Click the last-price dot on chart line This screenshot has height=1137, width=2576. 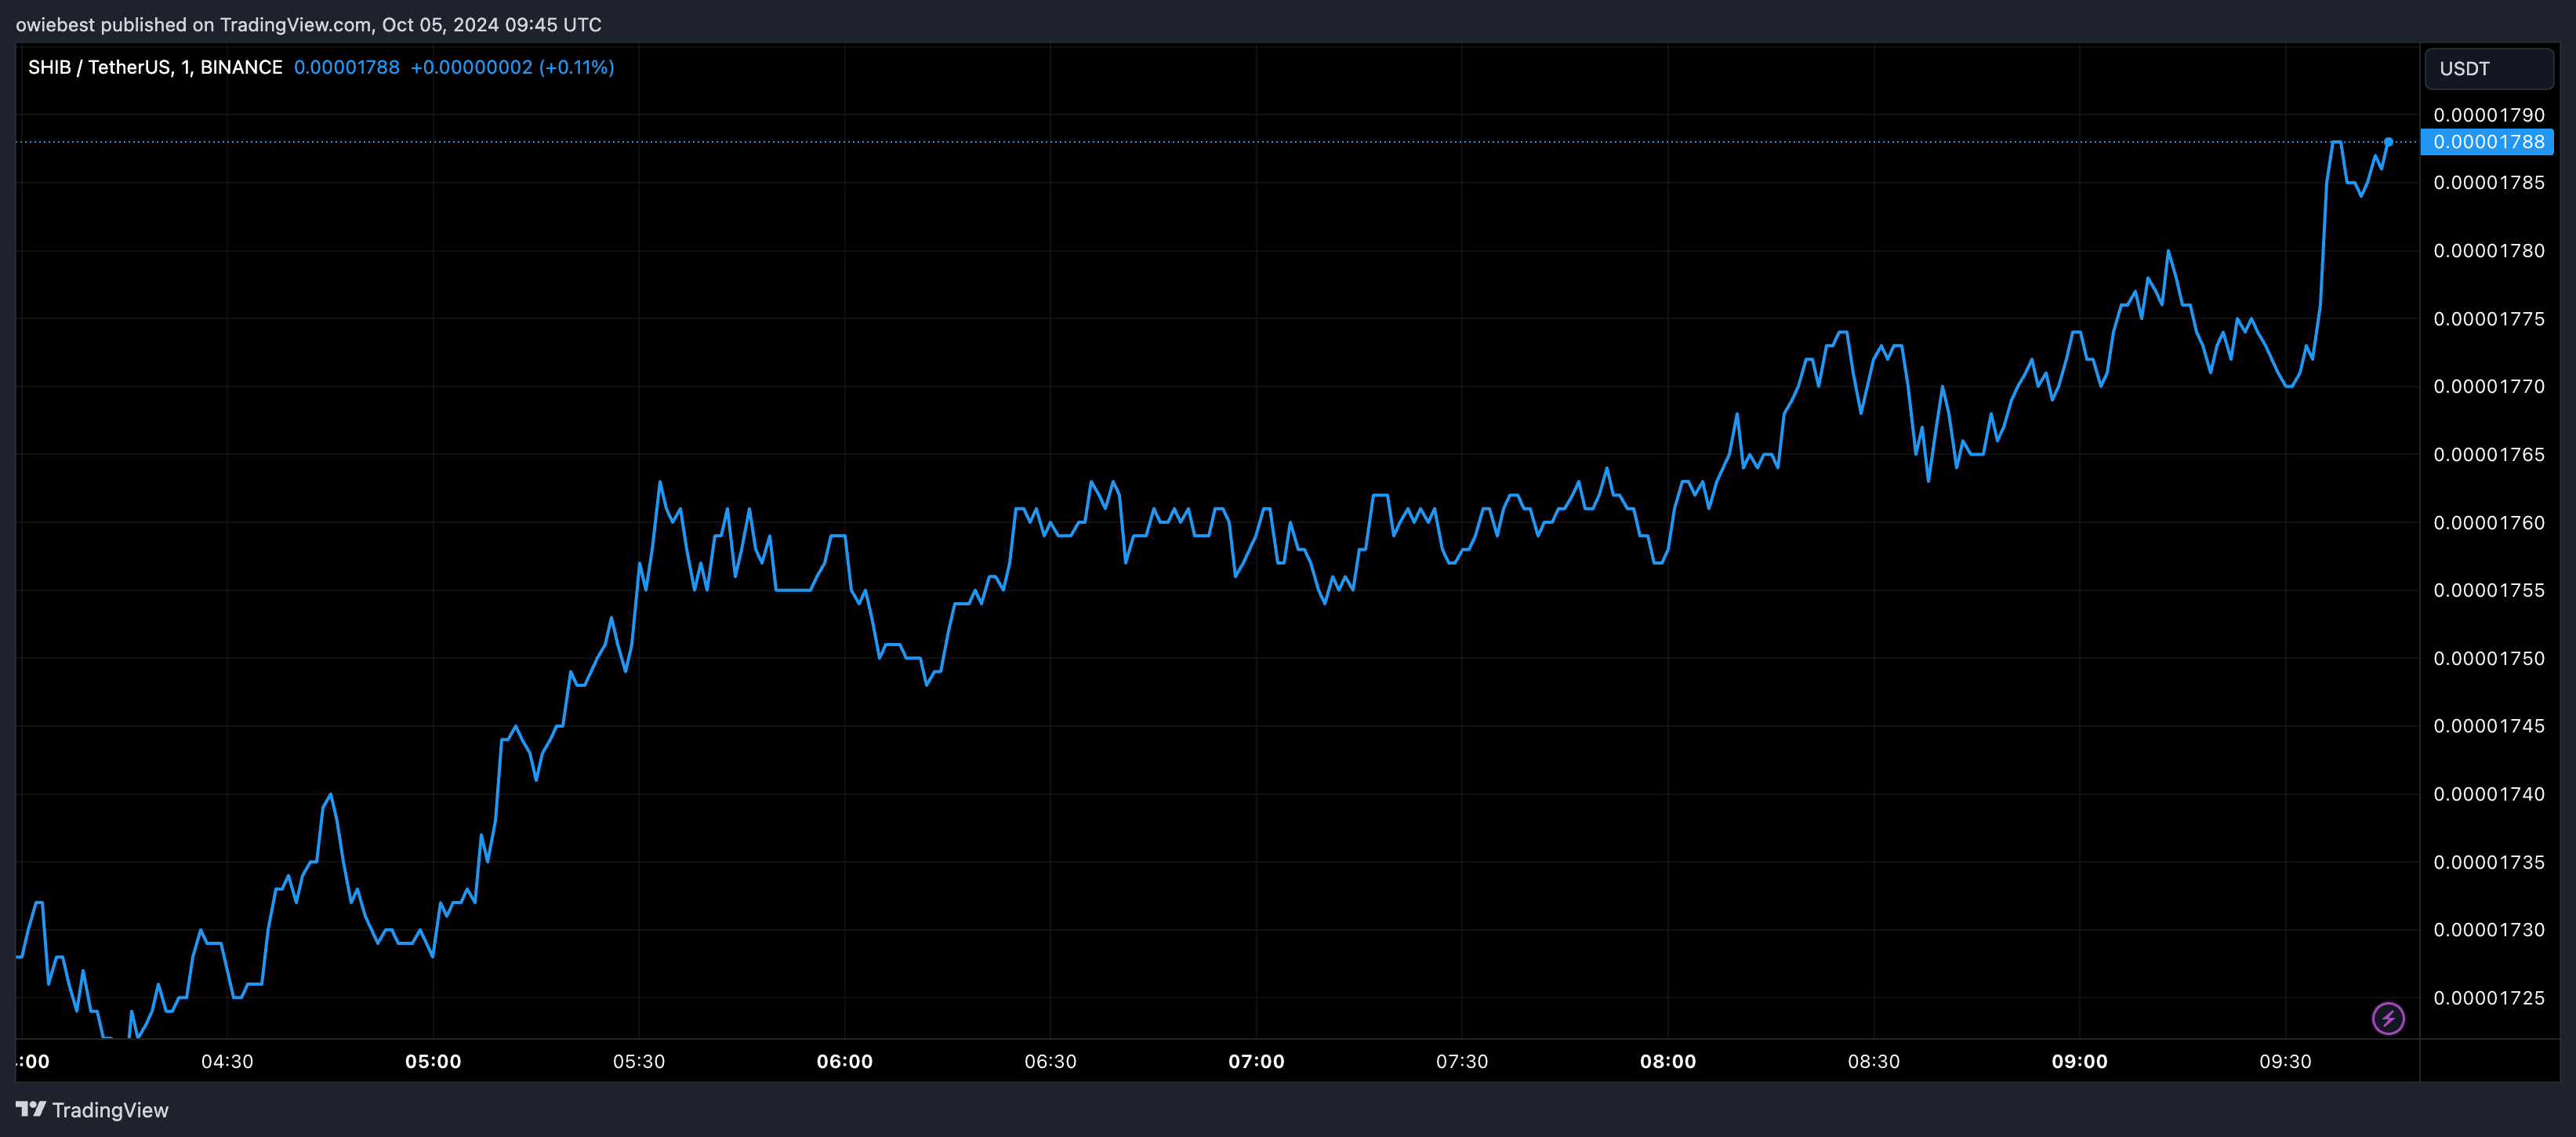pyautogui.click(x=2388, y=142)
